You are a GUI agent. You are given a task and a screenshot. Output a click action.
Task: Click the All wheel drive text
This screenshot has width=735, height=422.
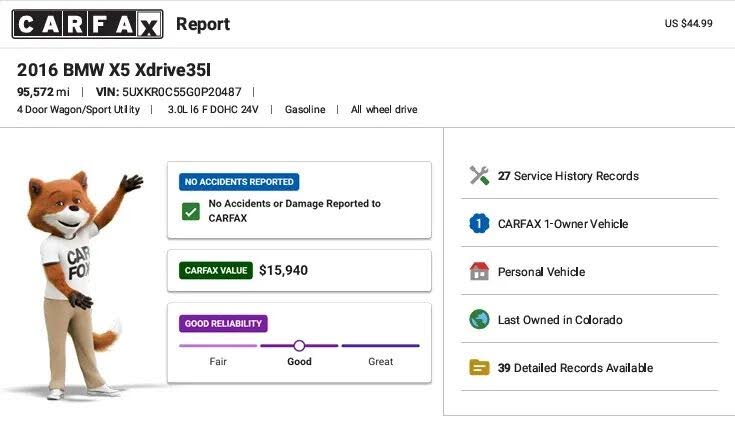[384, 110]
